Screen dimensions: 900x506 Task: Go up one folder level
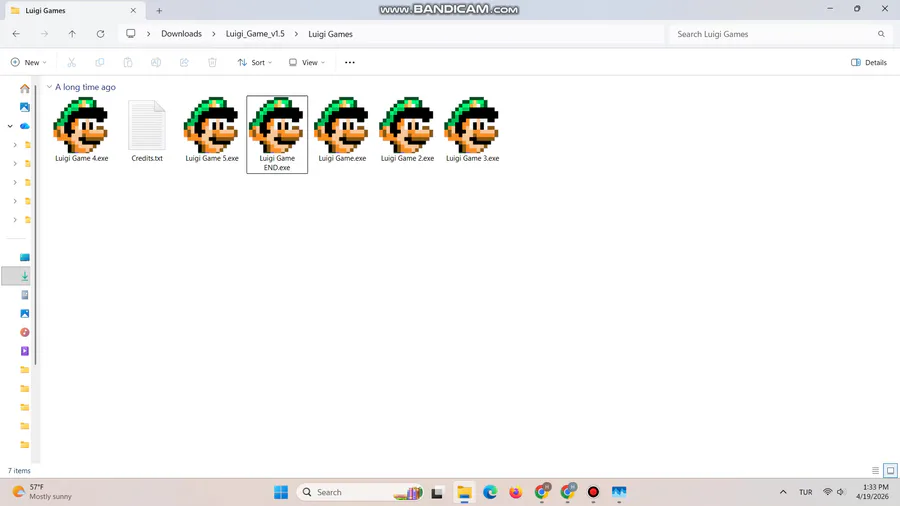(72, 34)
